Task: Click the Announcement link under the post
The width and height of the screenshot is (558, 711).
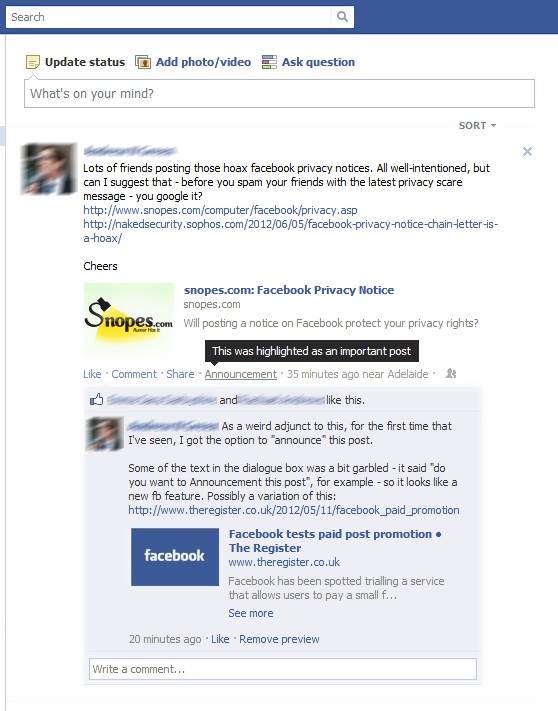Action: pos(241,374)
